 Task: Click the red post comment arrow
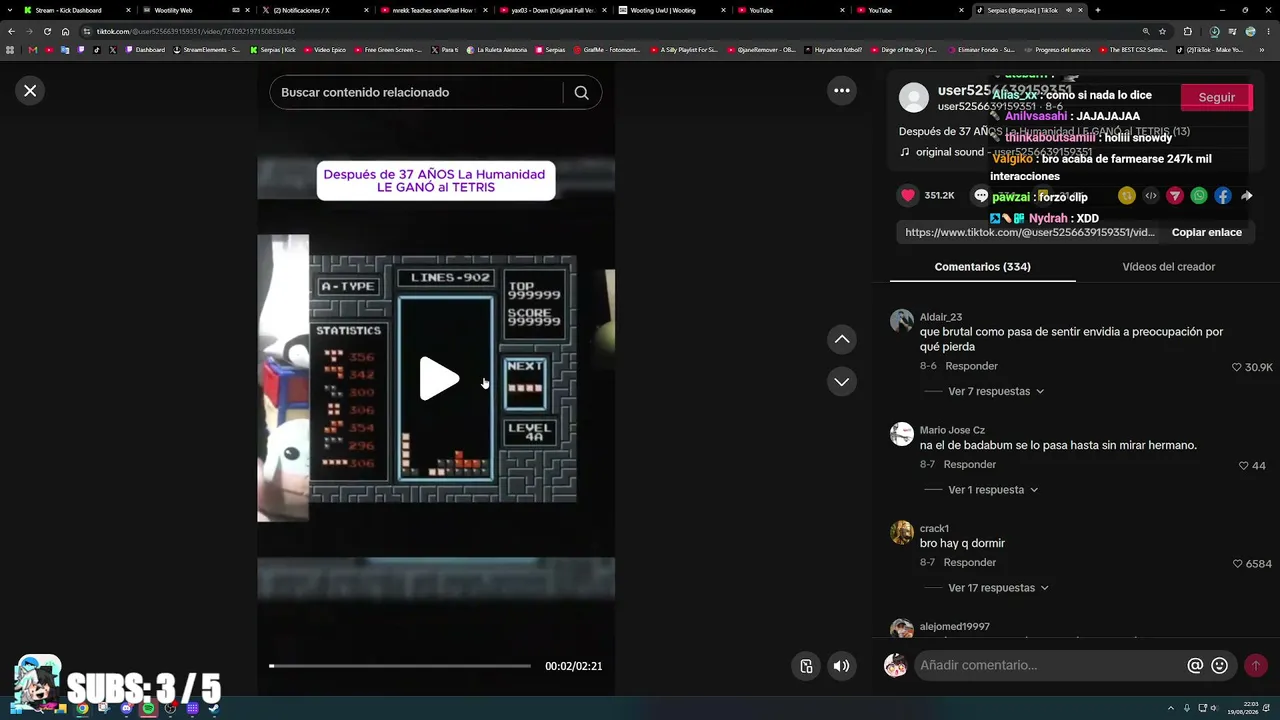pyautogui.click(x=1255, y=665)
